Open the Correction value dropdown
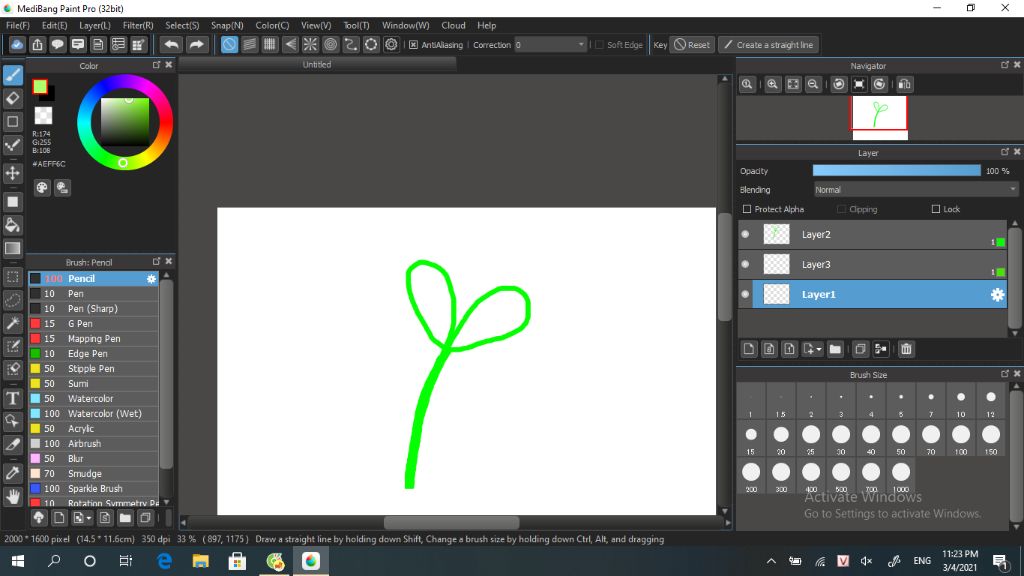 (581, 45)
